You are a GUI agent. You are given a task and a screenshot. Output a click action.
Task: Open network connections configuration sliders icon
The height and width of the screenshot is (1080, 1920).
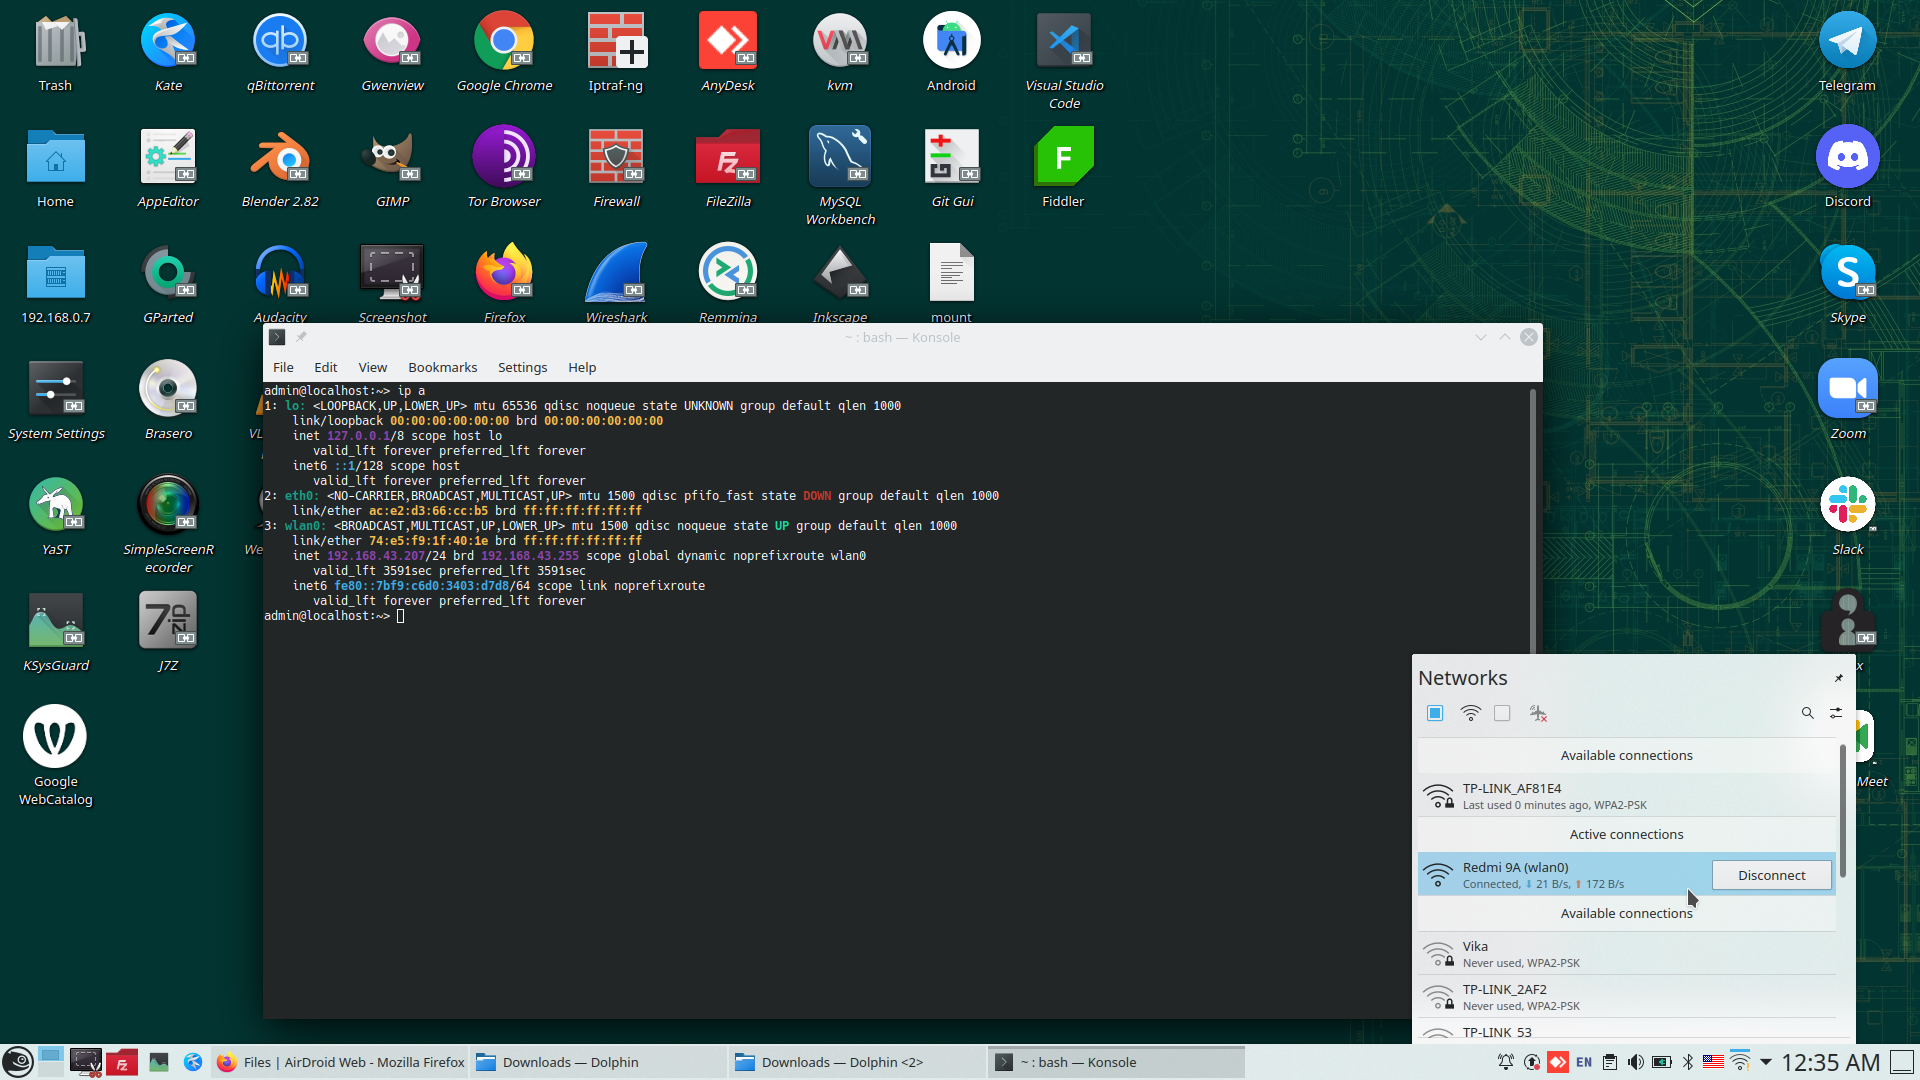click(x=1836, y=713)
